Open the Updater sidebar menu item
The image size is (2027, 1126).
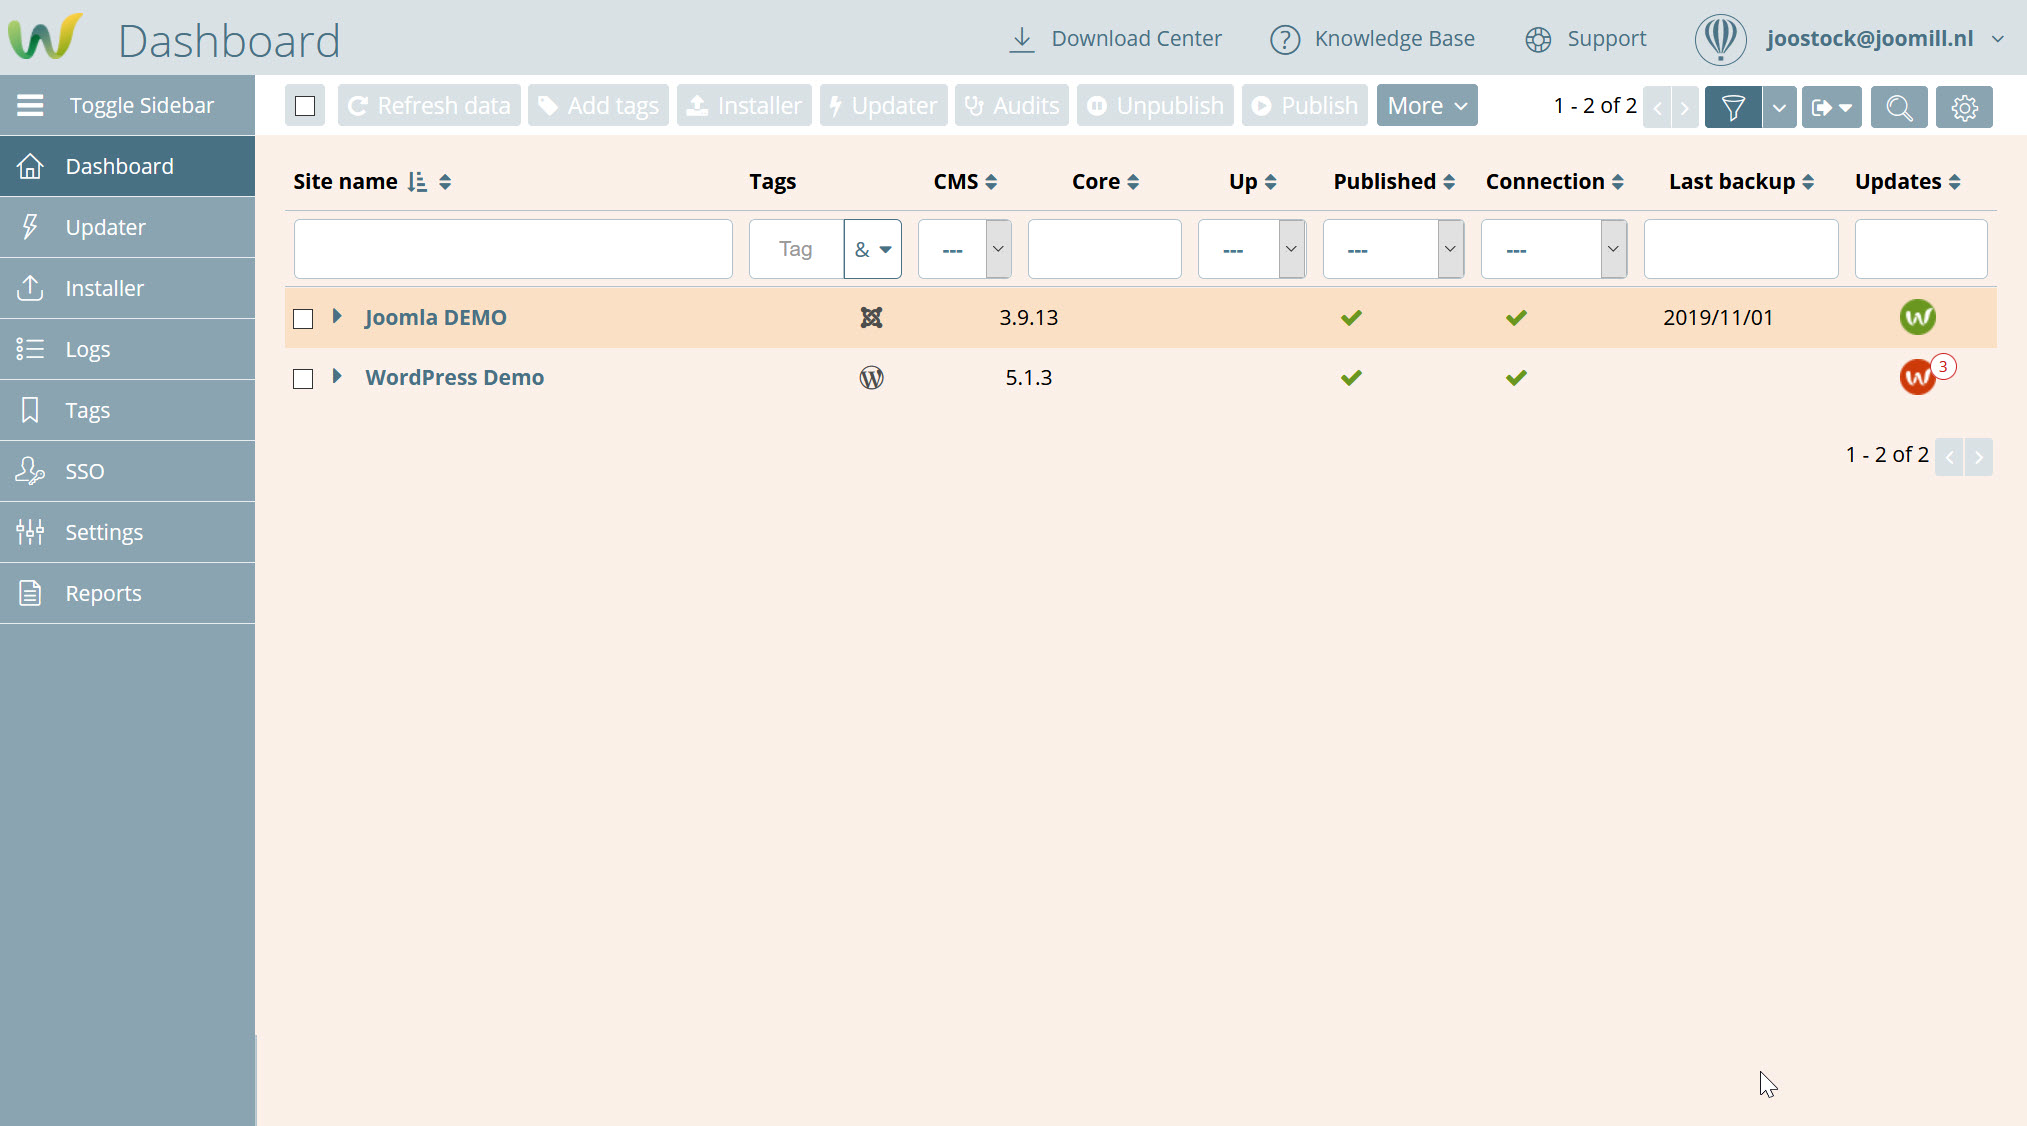coord(105,227)
